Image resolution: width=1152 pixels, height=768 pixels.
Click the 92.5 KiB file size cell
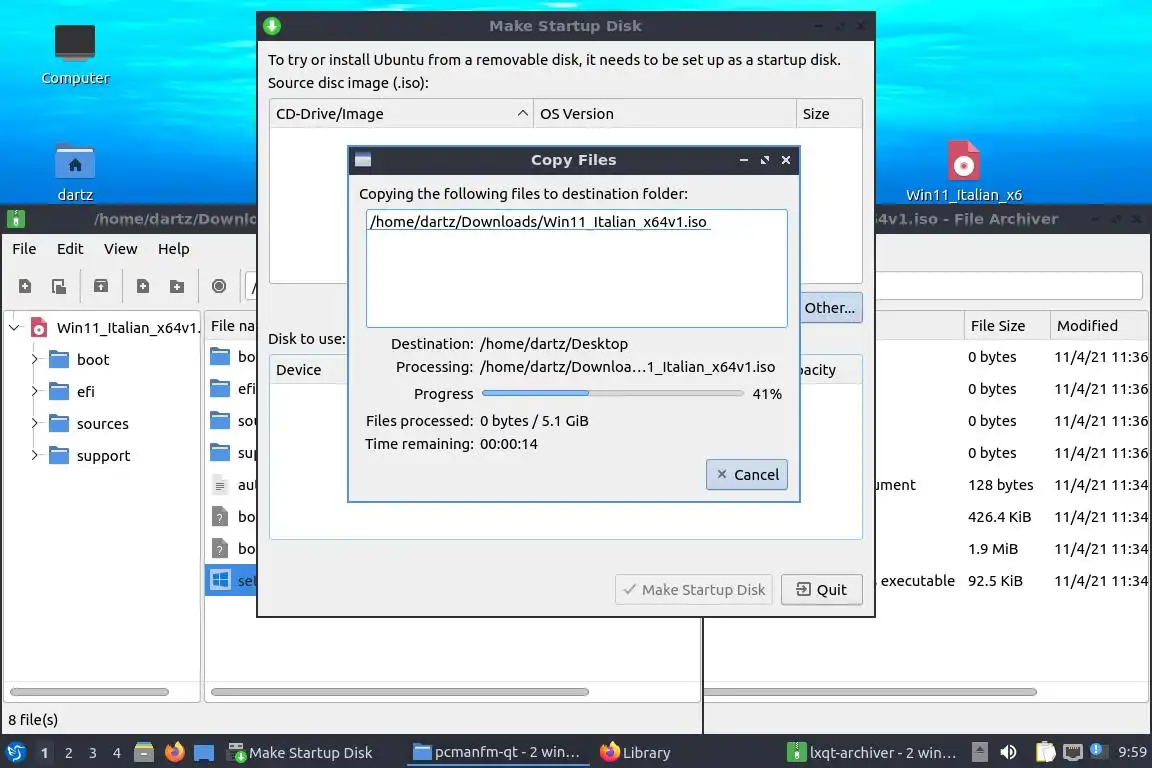tap(995, 581)
